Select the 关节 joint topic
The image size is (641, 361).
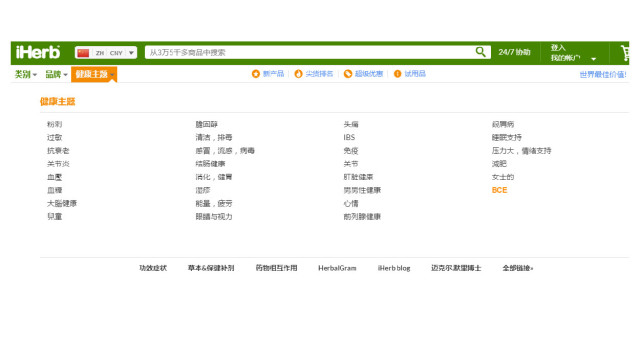click(x=351, y=164)
